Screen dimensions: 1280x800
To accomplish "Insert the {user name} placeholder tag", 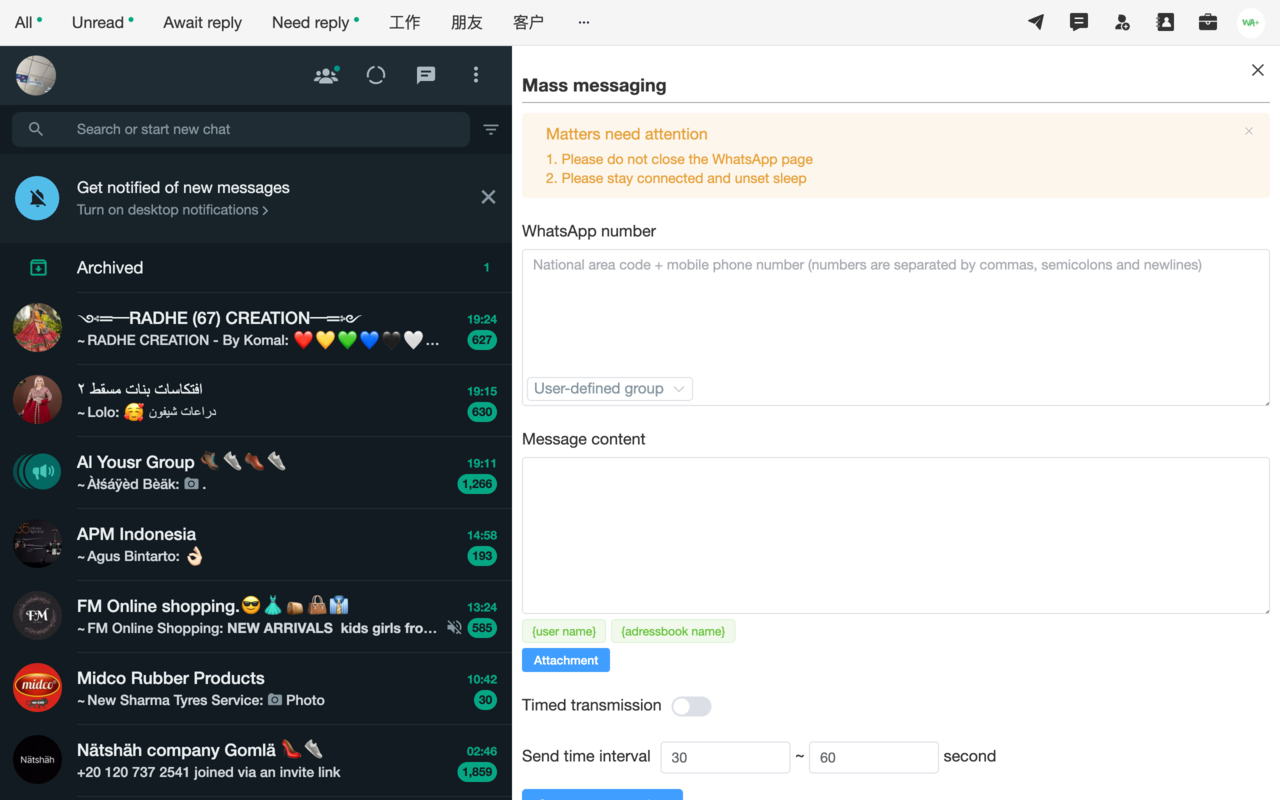I will (564, 631).
